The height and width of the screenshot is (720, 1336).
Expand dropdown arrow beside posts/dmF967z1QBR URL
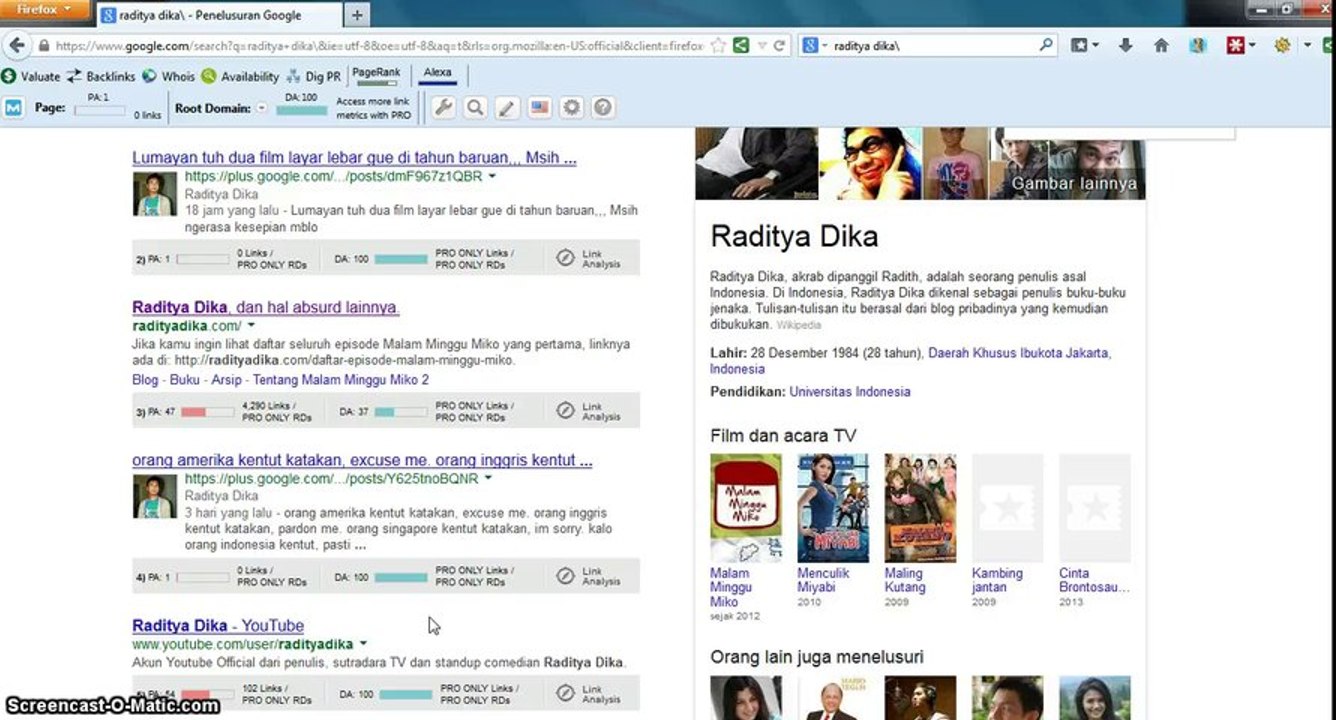coord(492,176)
